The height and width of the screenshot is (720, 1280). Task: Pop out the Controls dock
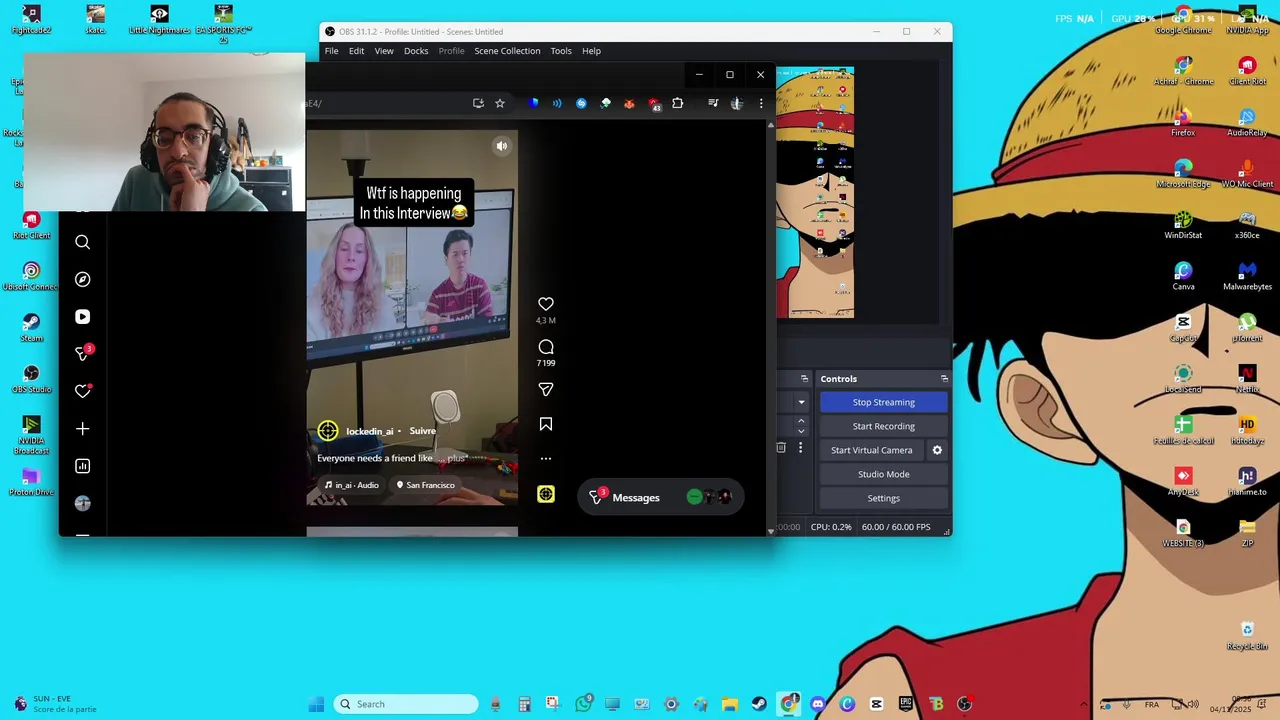point(944,379)
